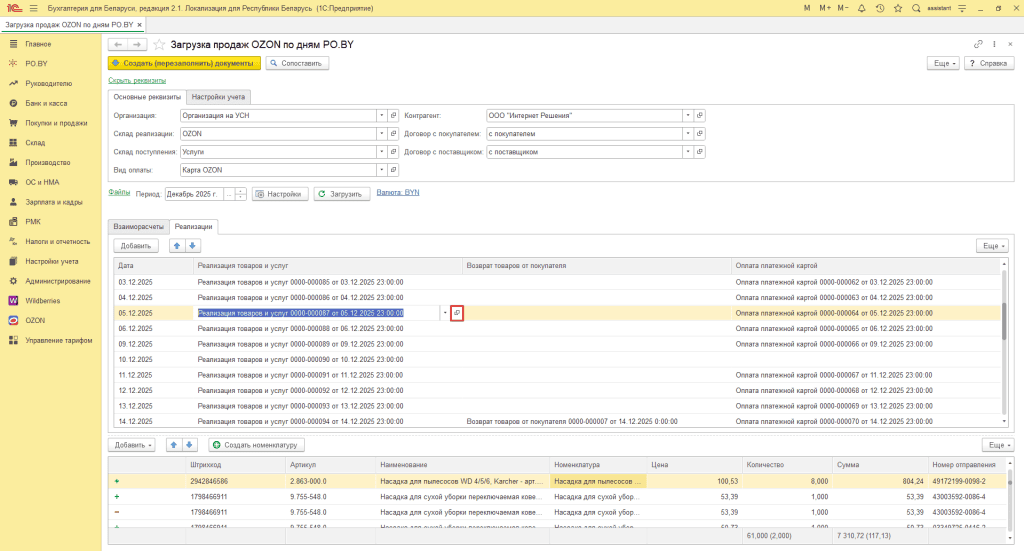
Task: Adjust period with stepper arrows
Action: pos(240,195)
